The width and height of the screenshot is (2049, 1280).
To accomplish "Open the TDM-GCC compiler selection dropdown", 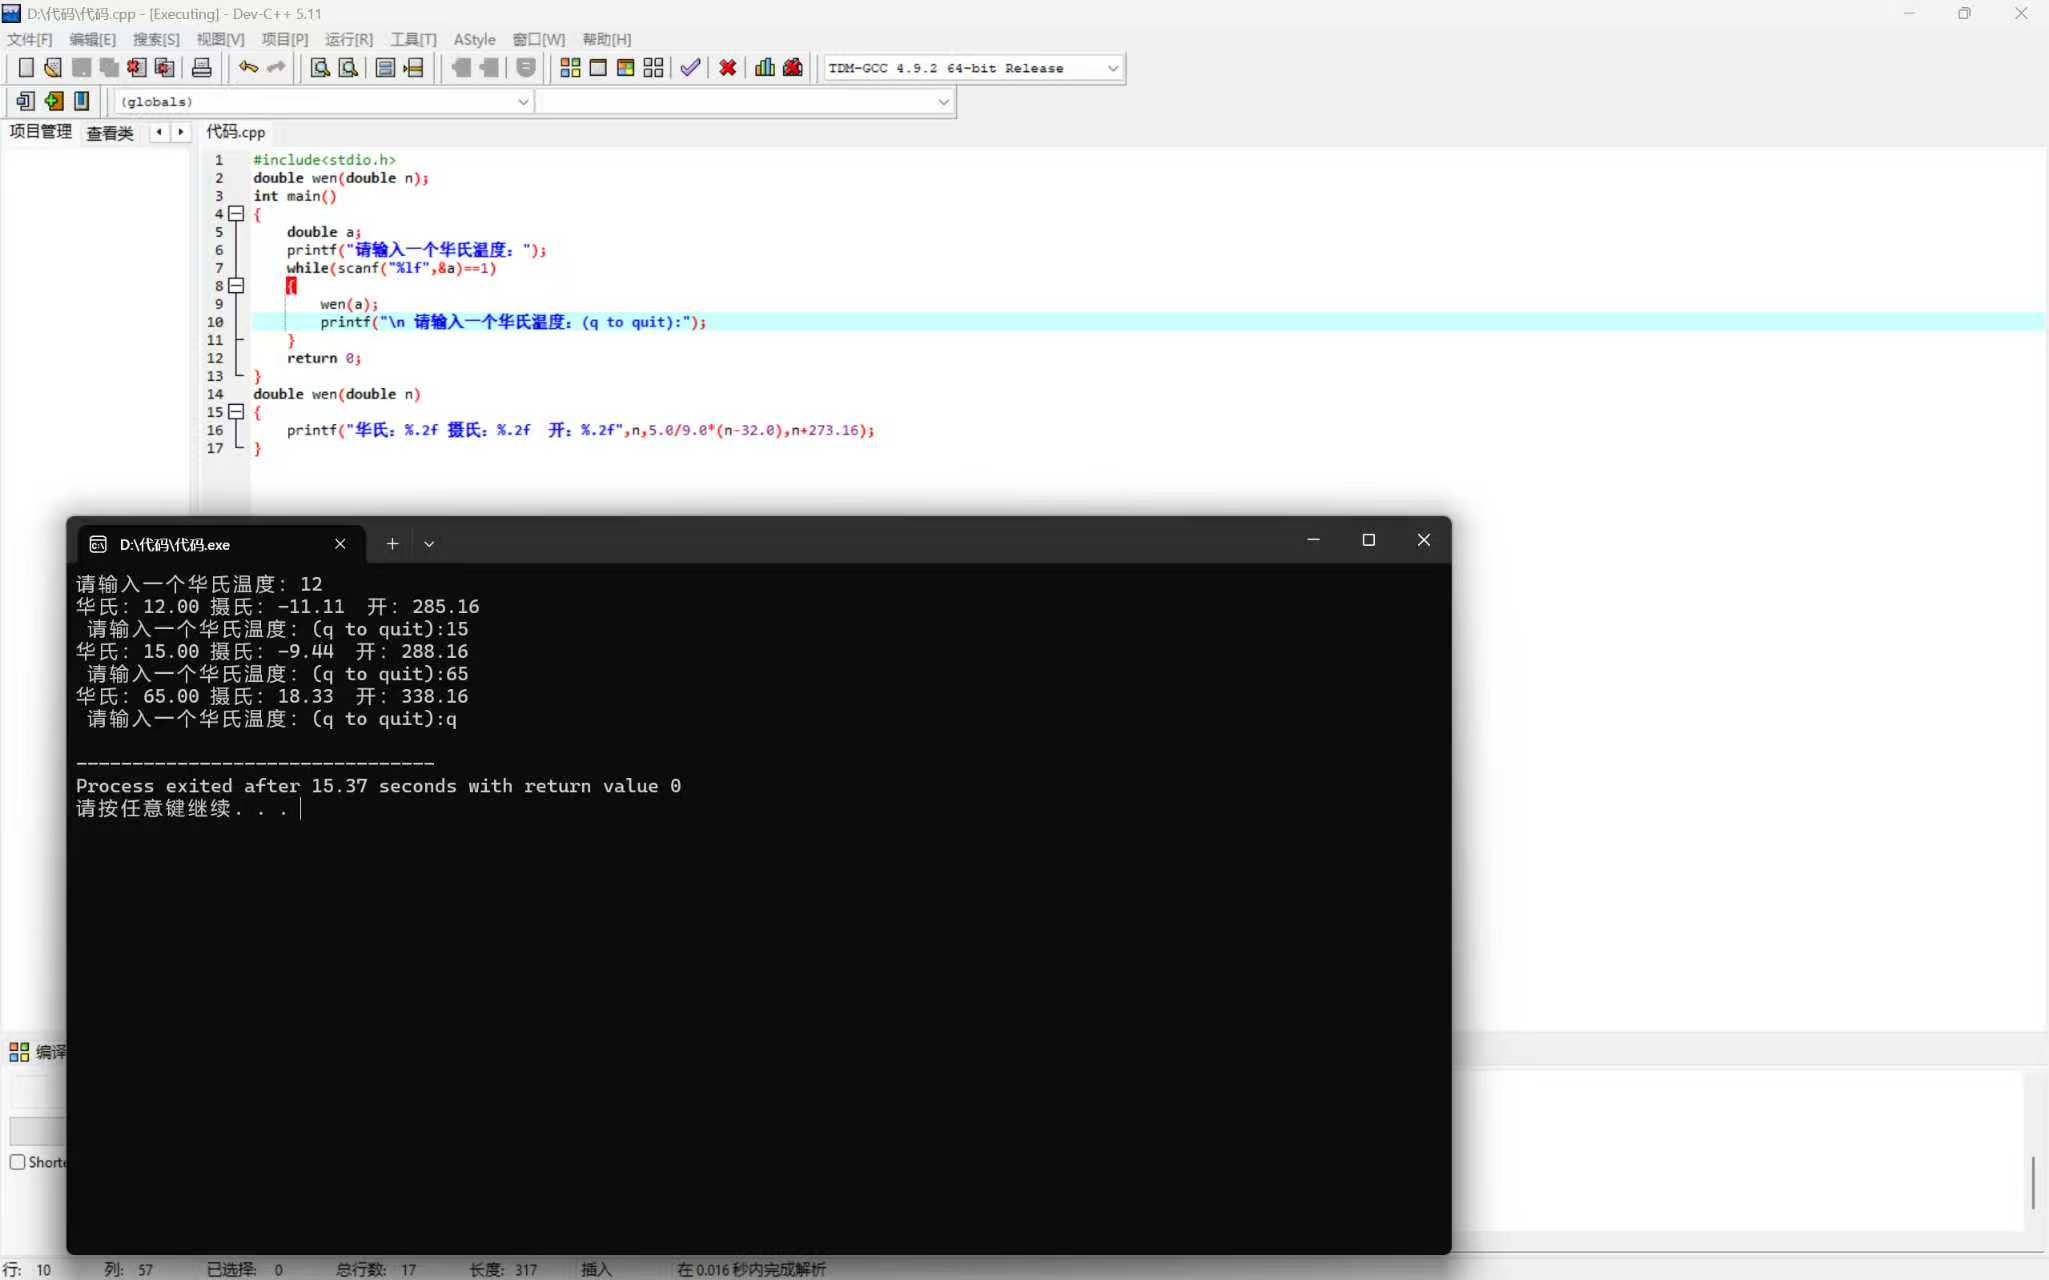I will (1112, 68).
